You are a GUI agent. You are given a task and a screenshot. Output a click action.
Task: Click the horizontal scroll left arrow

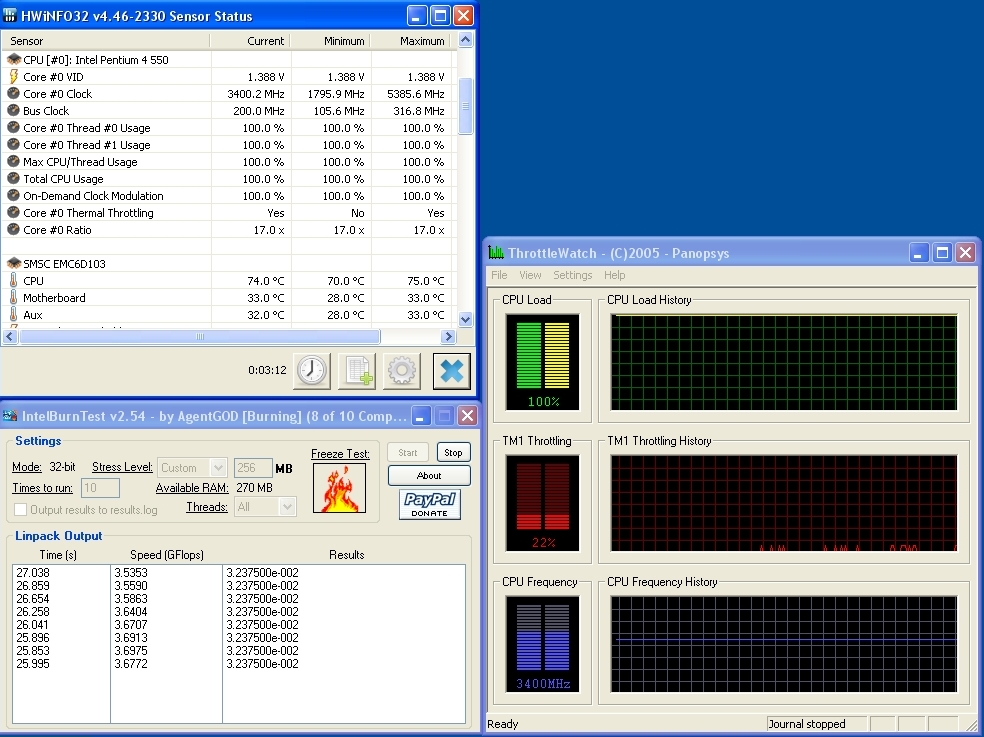tap(9, 336)
